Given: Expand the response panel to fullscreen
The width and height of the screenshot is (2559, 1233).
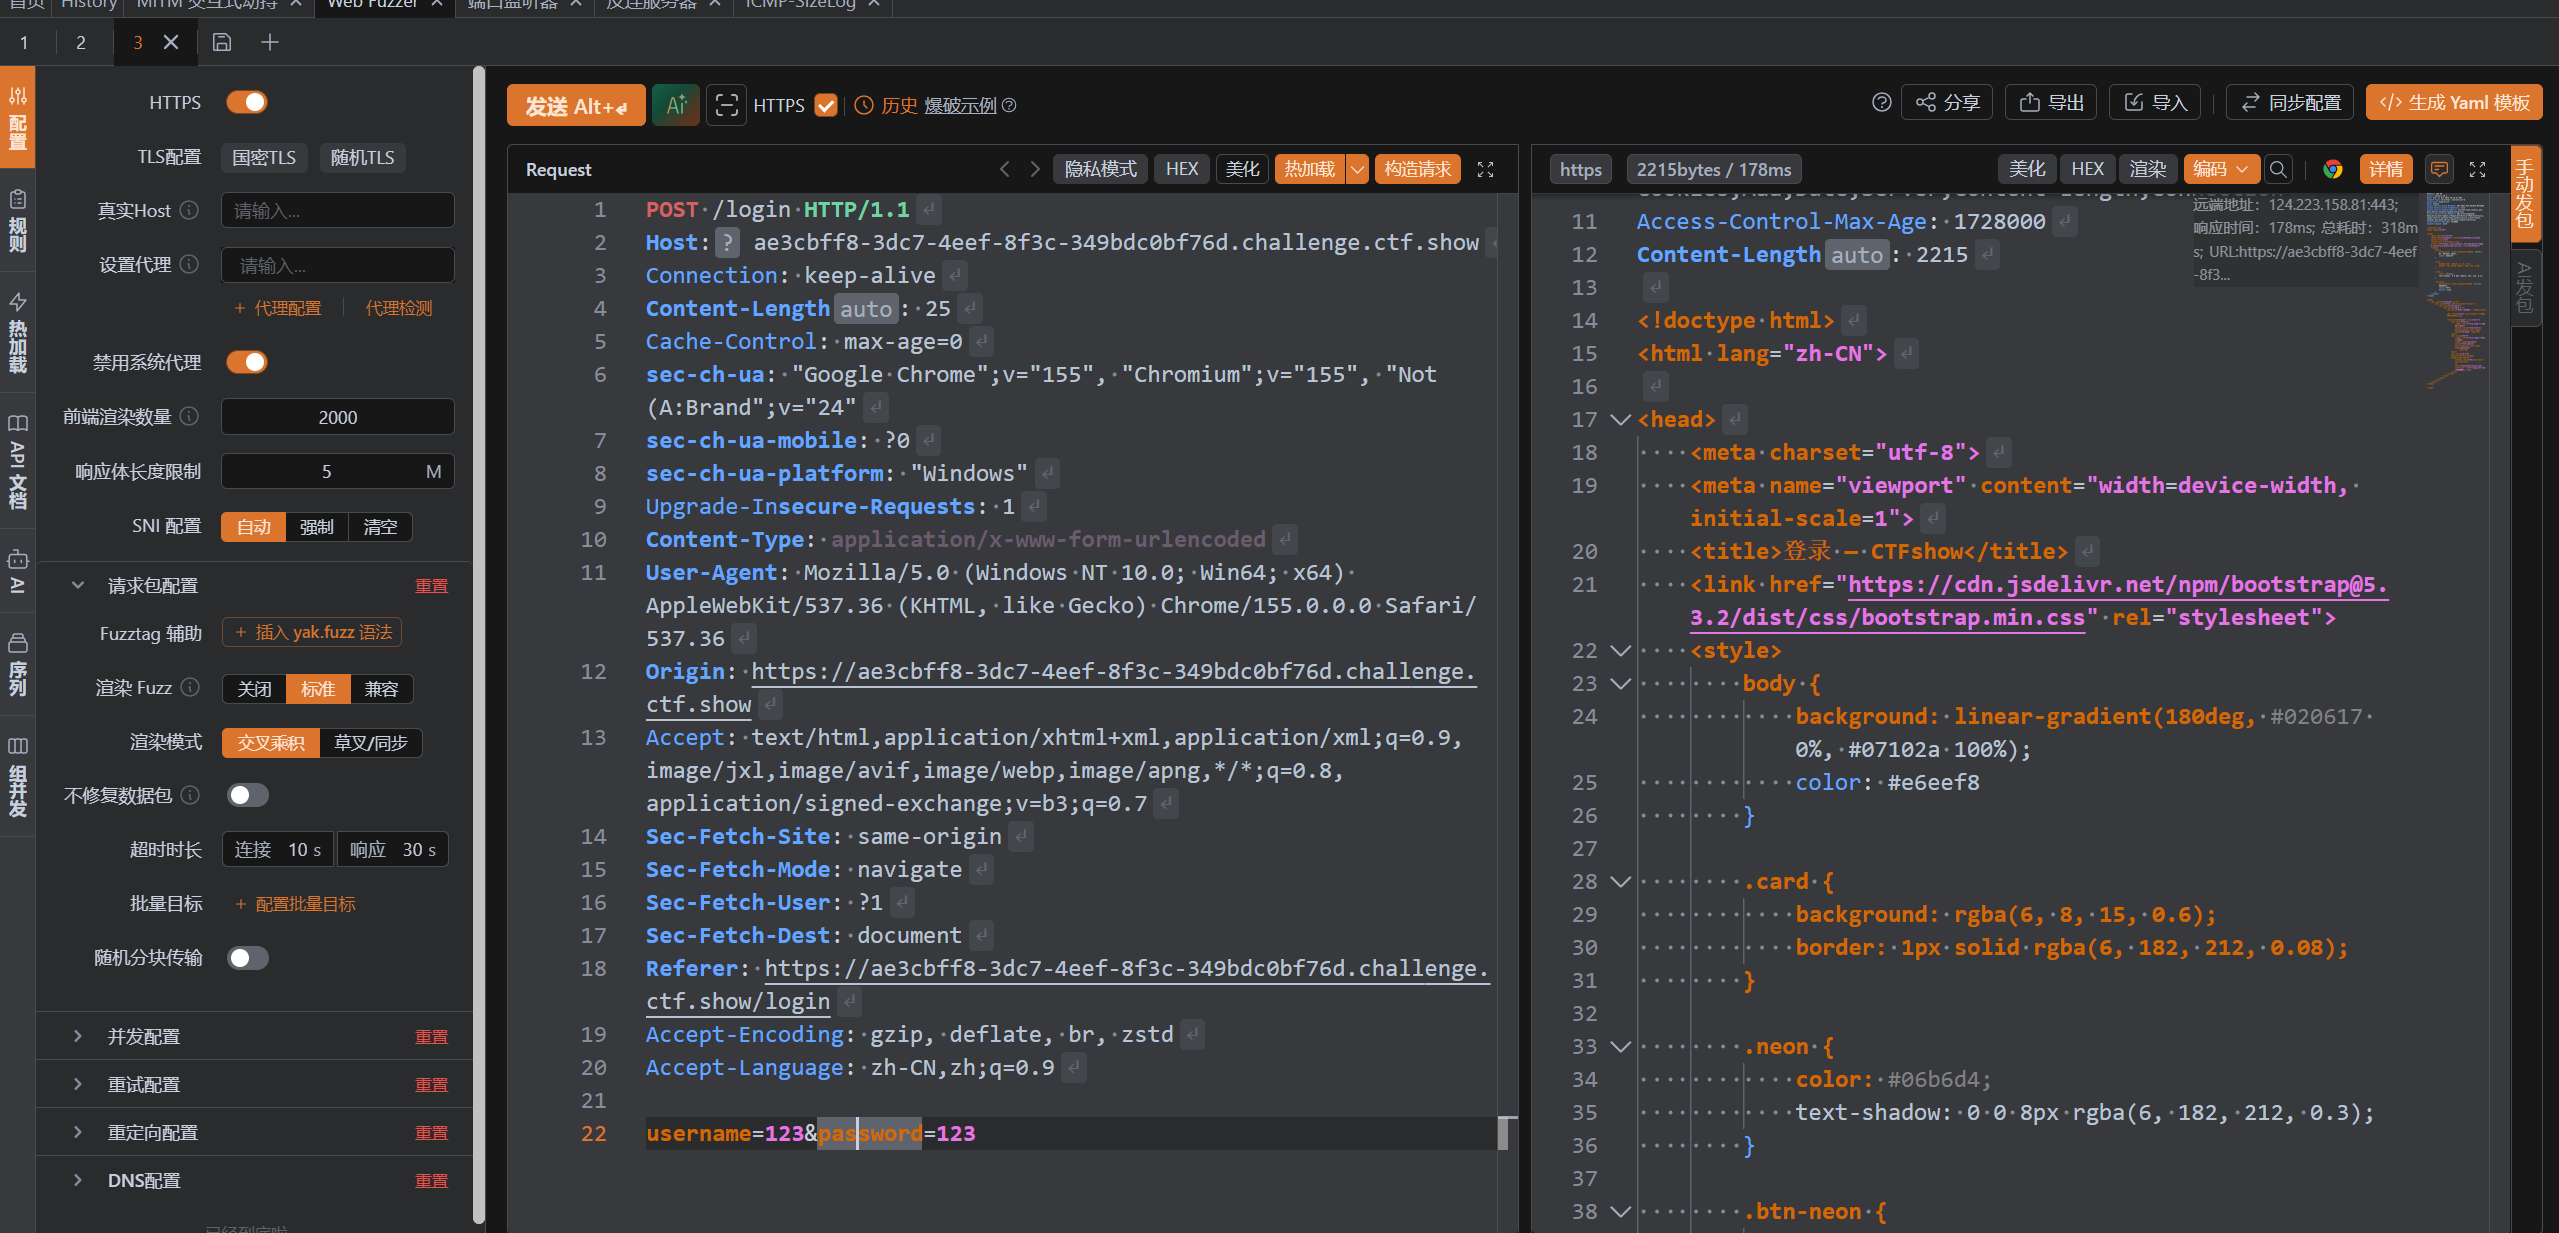Looking at the screenshot, I should coord(2477,170).
